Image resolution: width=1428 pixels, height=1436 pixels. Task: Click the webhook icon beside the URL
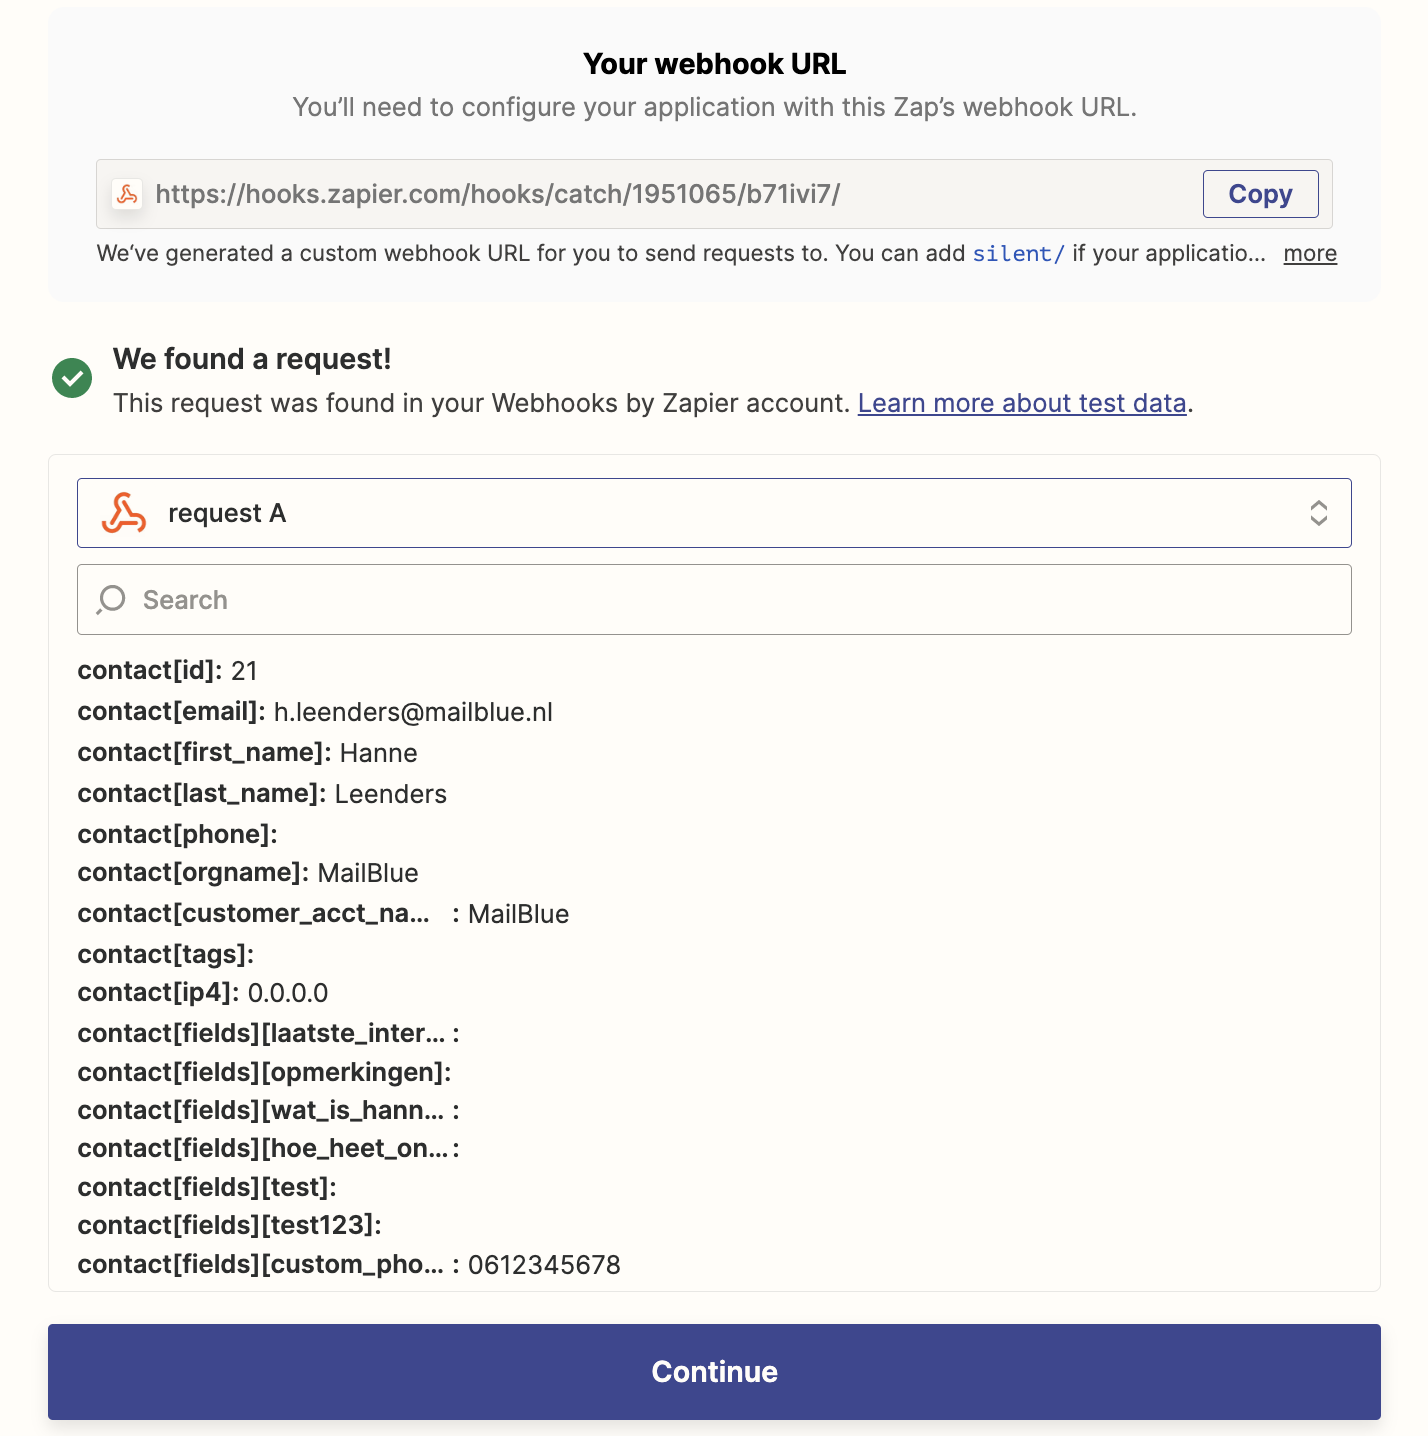(x=127, y=194)
